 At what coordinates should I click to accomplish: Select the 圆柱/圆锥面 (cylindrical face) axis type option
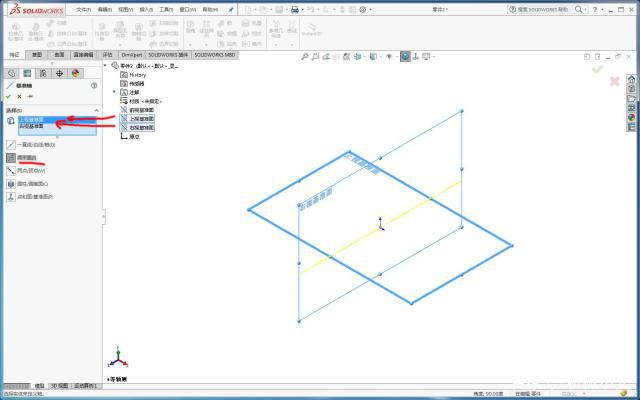(27, 184)
